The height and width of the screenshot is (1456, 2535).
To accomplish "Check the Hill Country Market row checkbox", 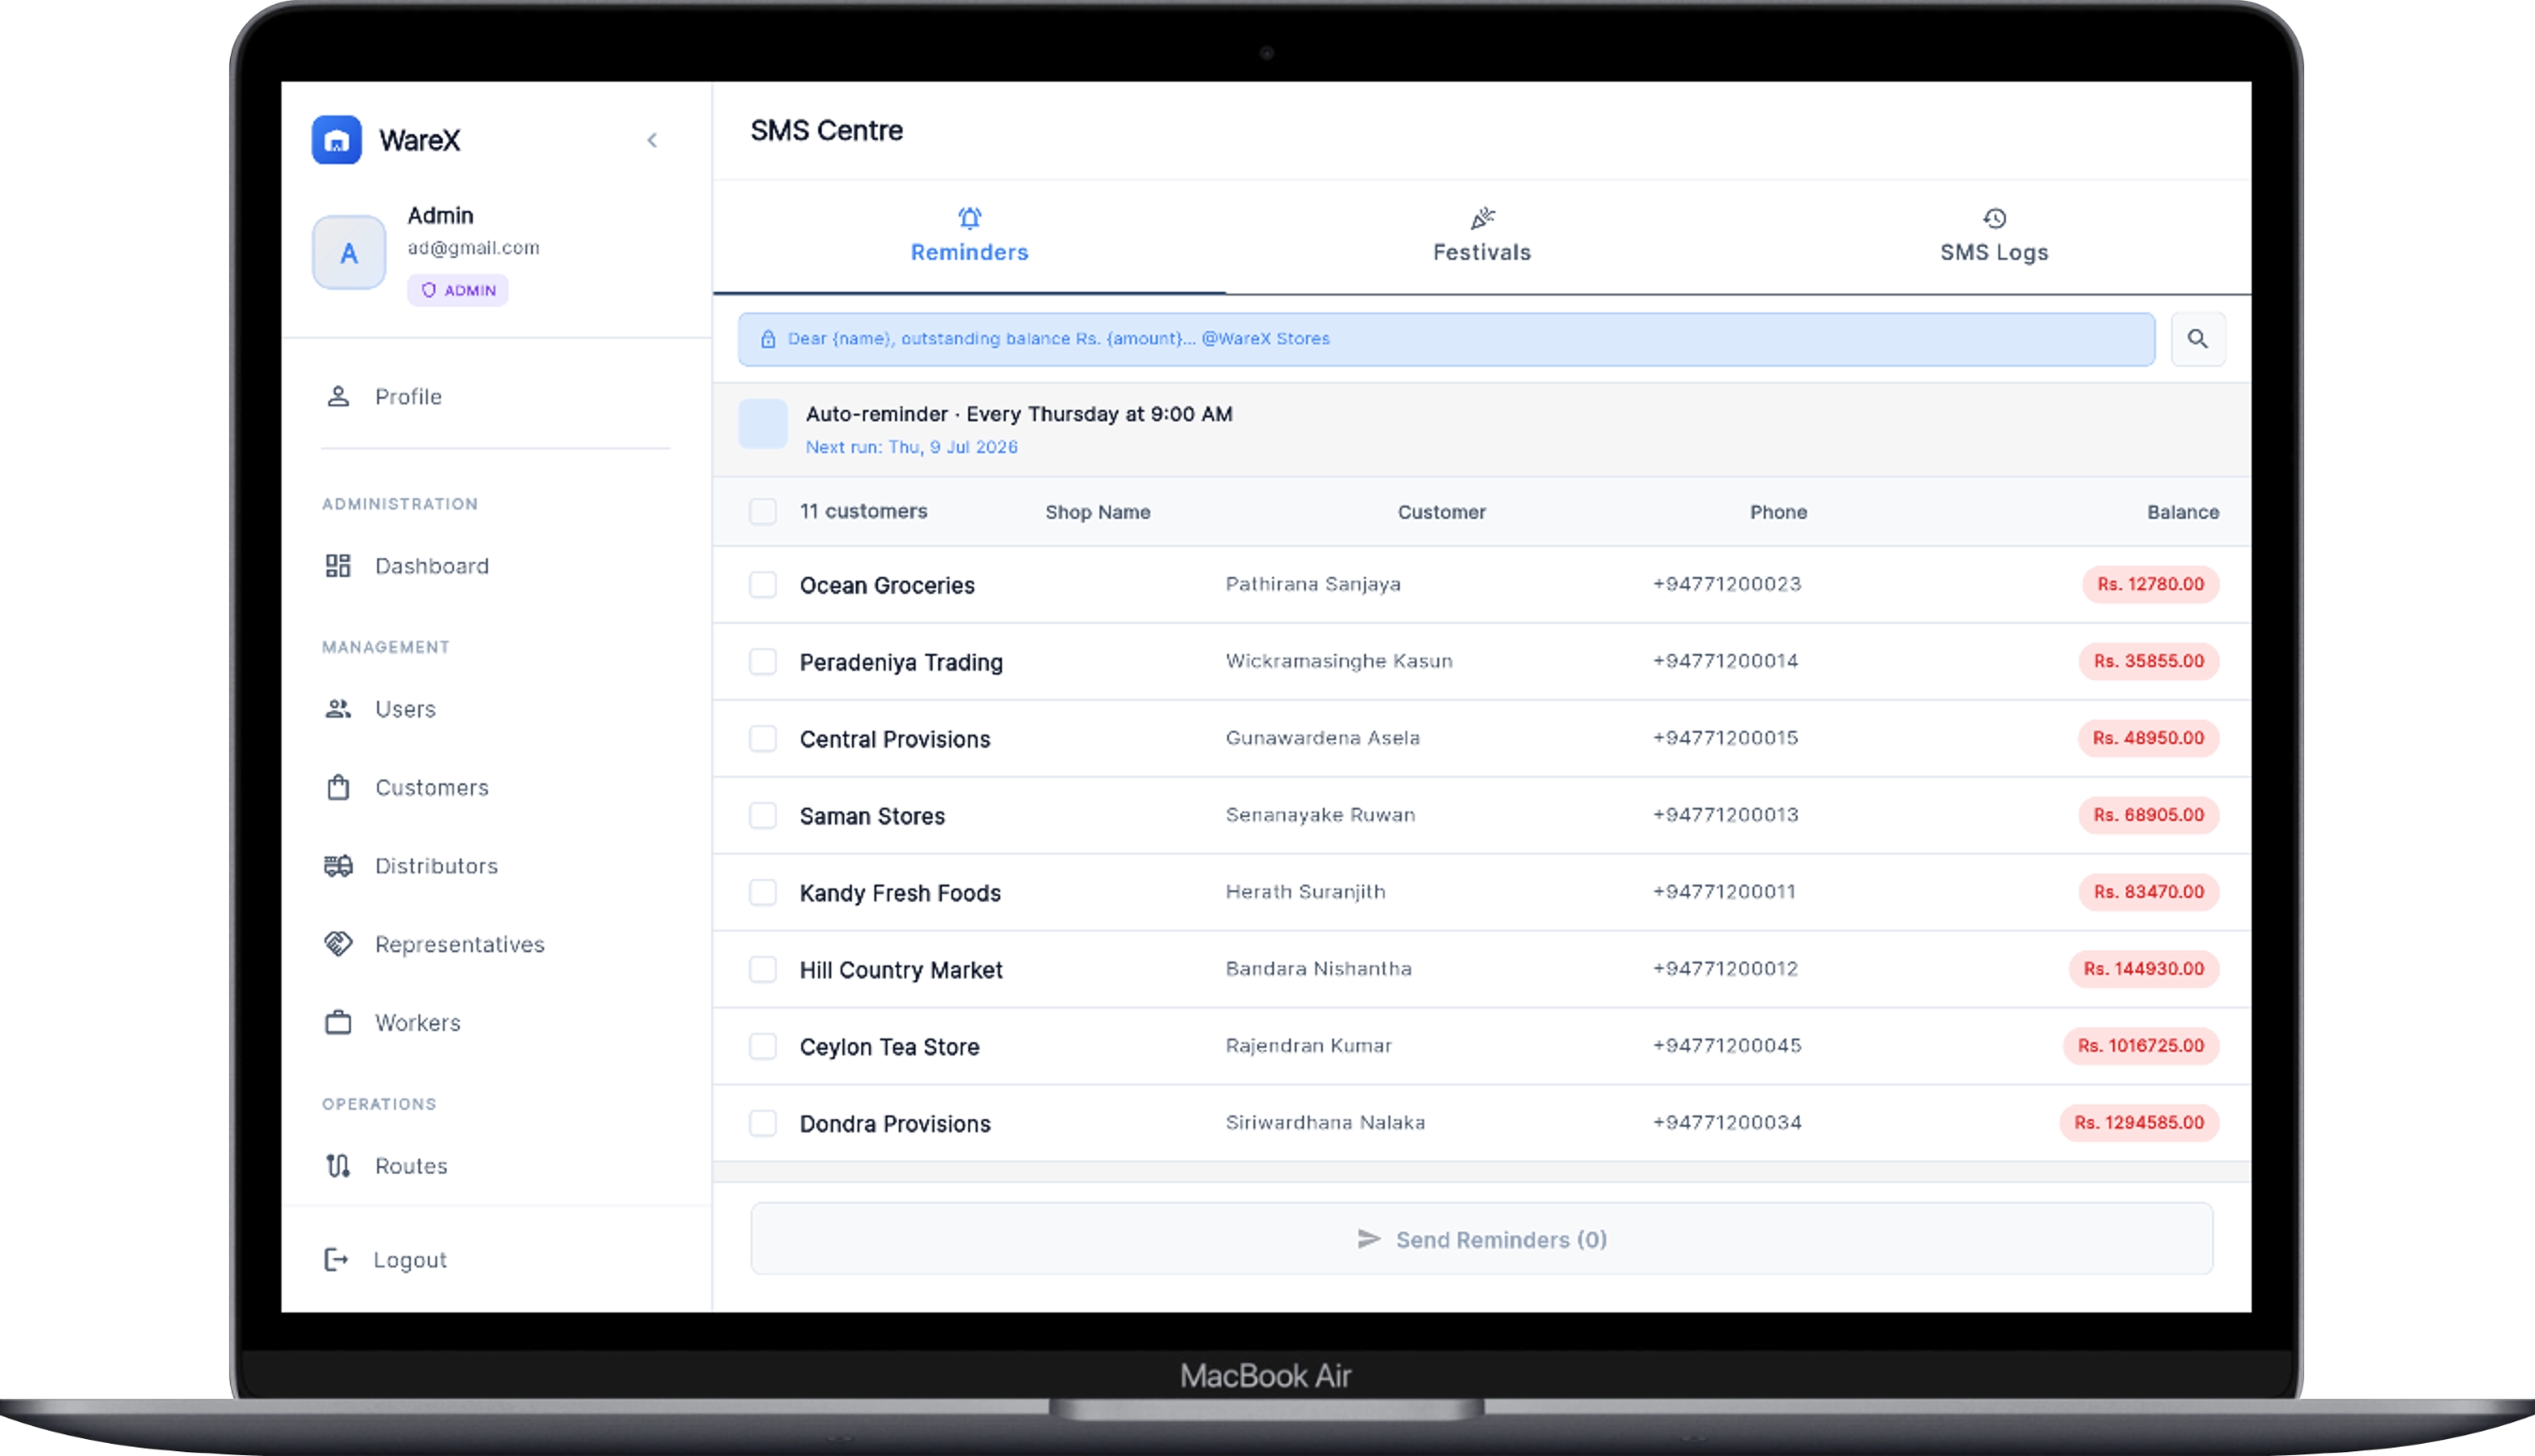I will coord(762,970).
